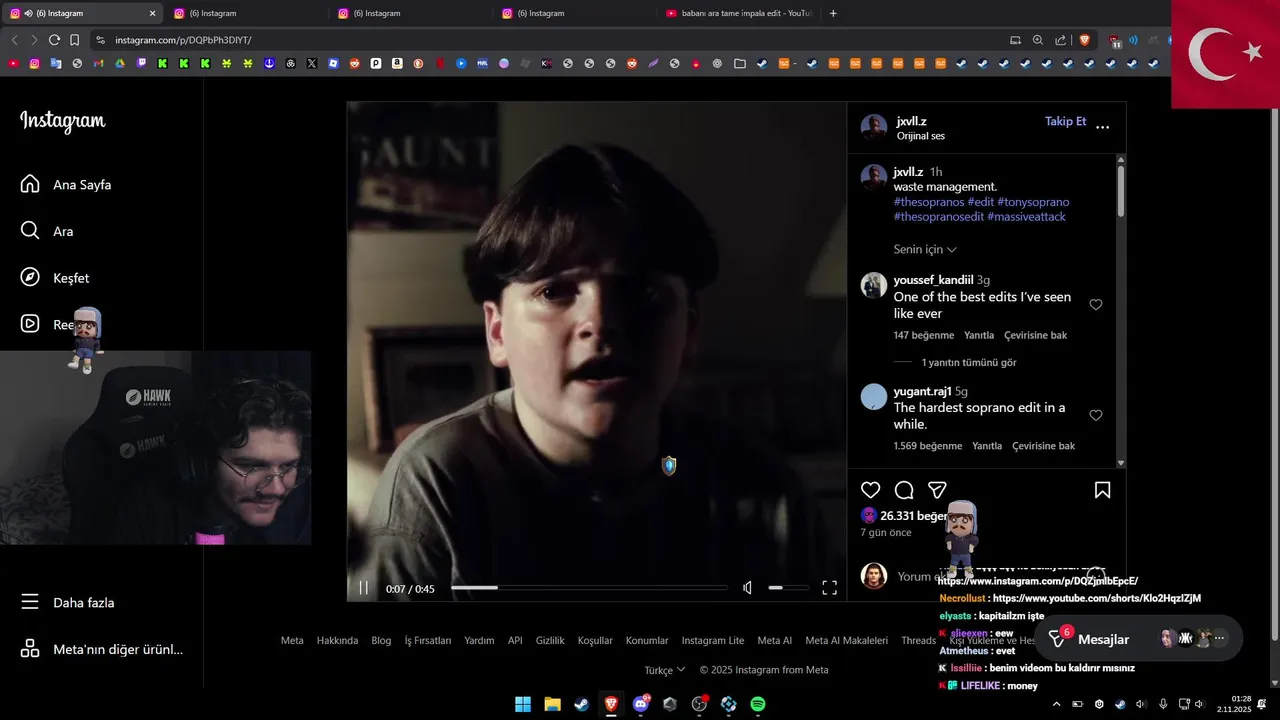The height and width of the screenshot is (720, 1280).
Task: Open the Daha fazla menu
Action: (x=68, y=602)
